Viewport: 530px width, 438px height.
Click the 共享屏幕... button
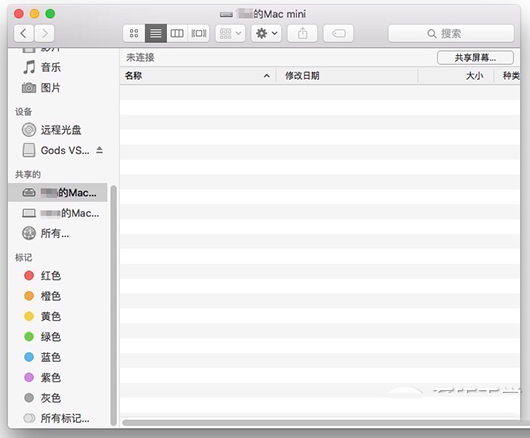(x=475, y=58)
